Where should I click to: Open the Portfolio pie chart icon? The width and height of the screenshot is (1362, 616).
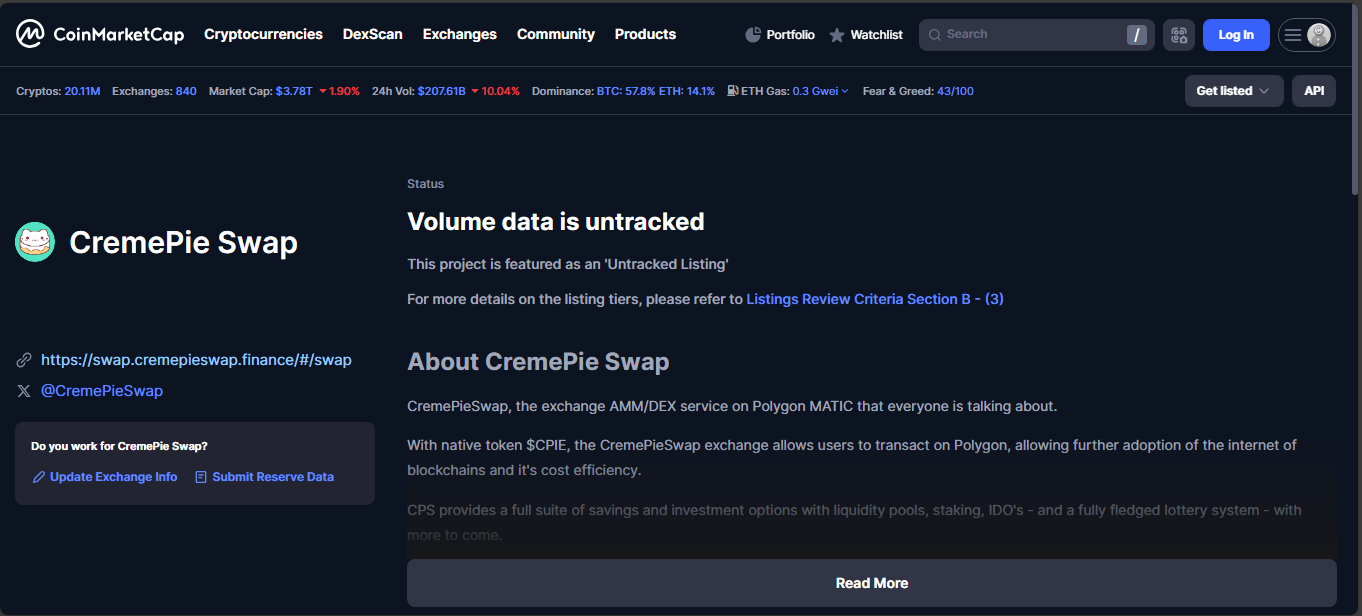coord(753,35)
